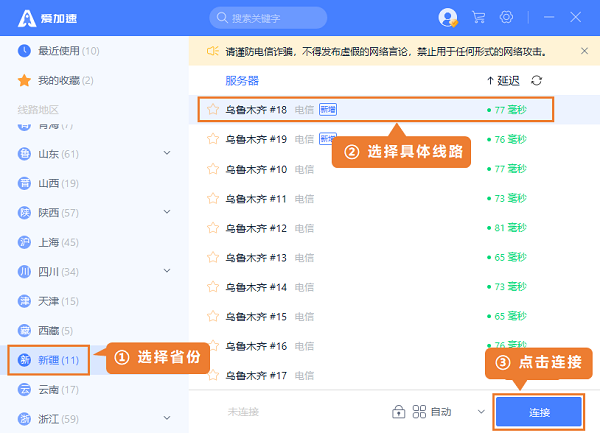This screenshot has width=600, height=433.
Task: Expand the 四川 region chevron
Action: 167,271
